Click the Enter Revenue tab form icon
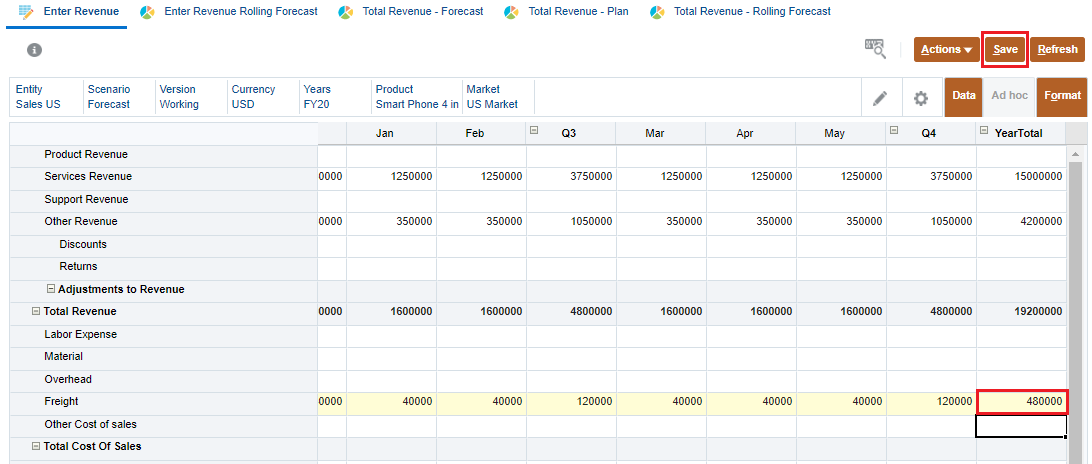 [26, 12]
